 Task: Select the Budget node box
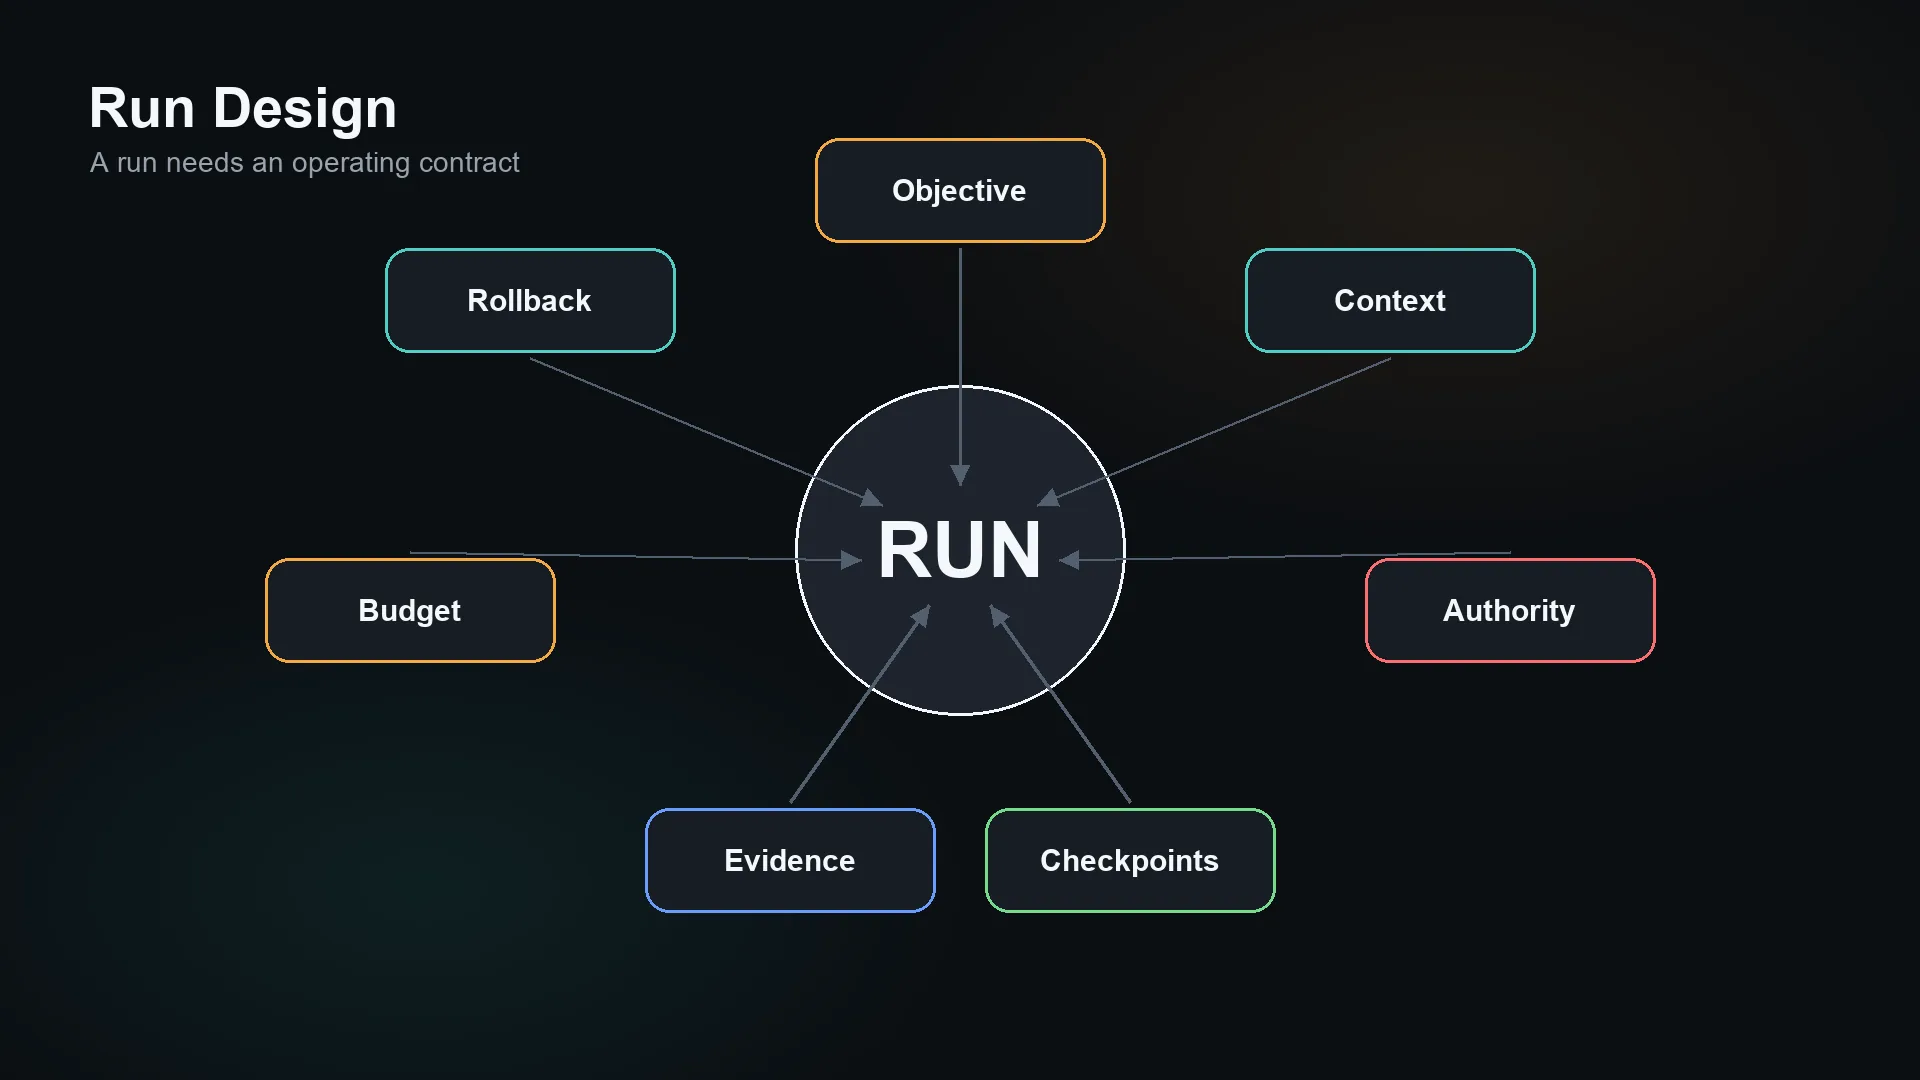410,610
